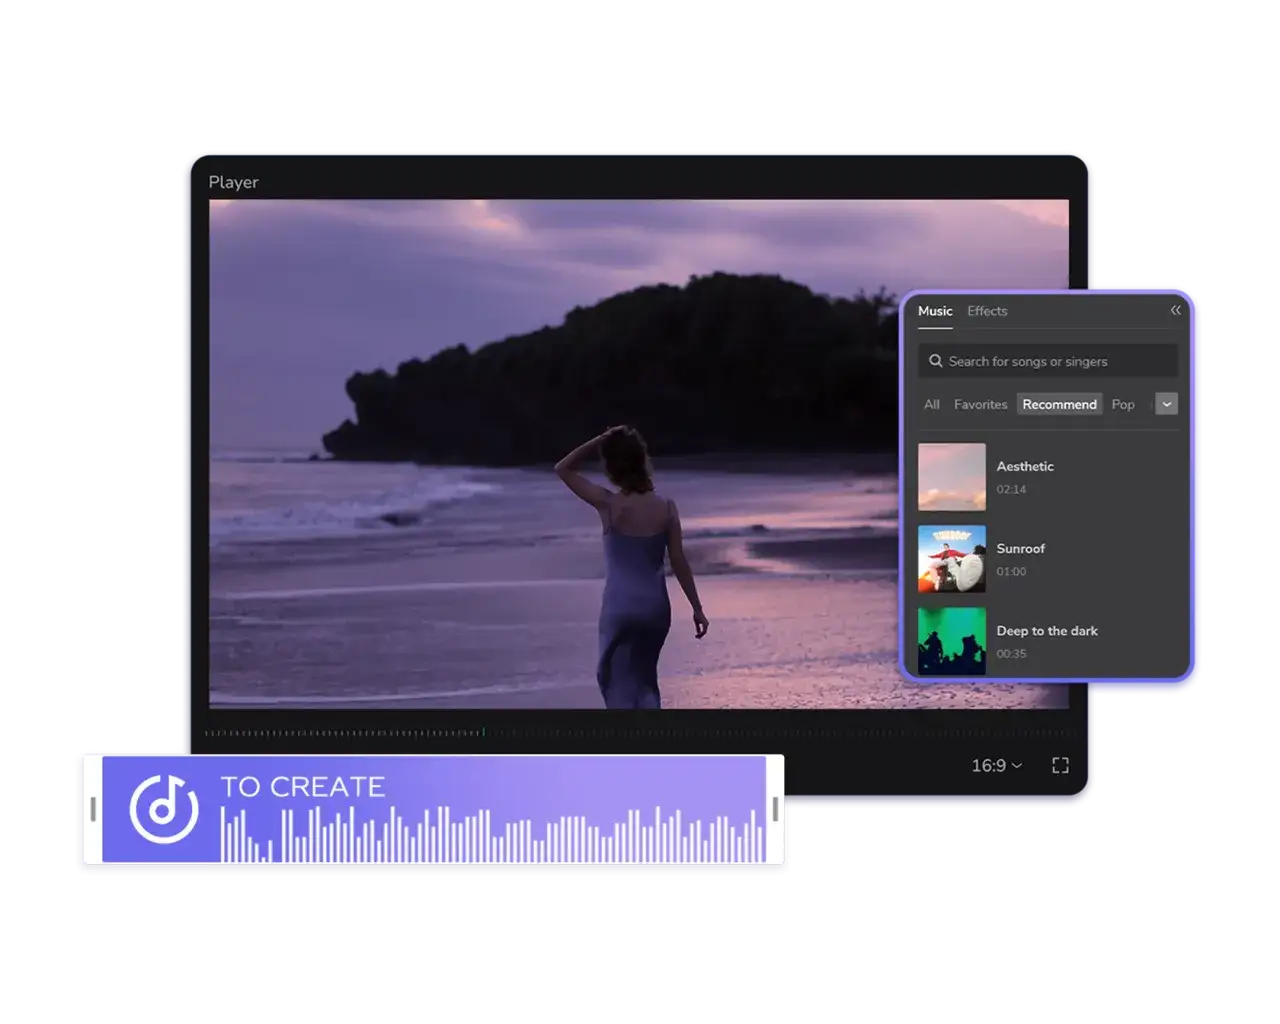Screen dimensions: 1280x1024
Task: Click the left trim handle of audio clip
Action: point(93,809)
